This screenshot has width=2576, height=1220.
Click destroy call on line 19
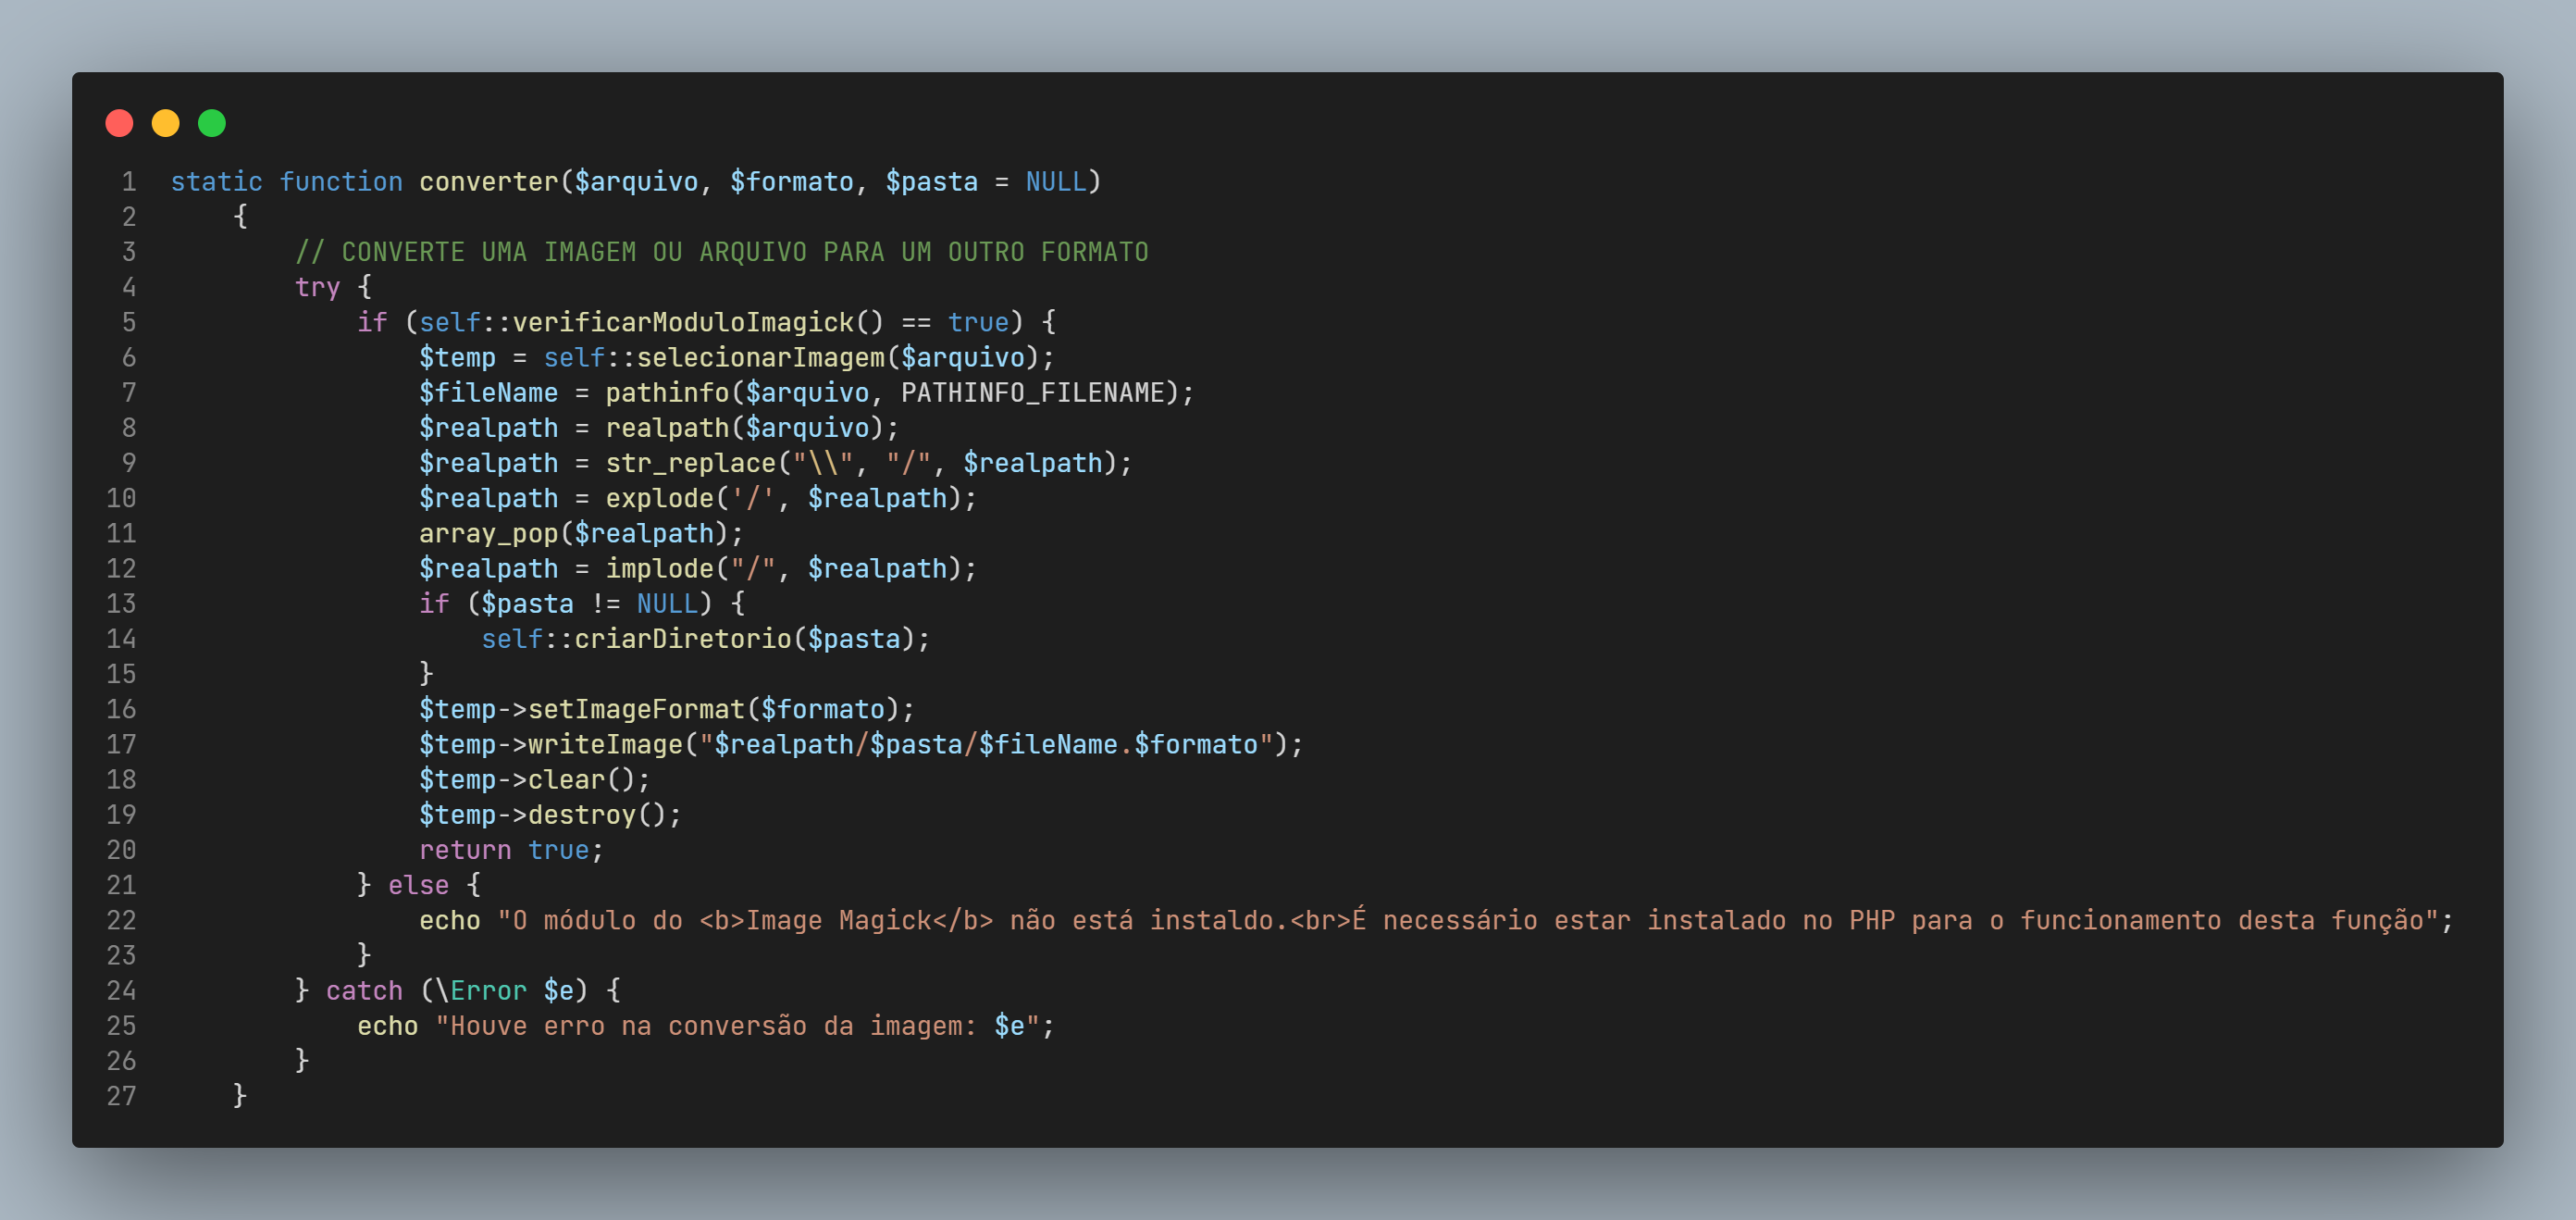tap(582, 815)
